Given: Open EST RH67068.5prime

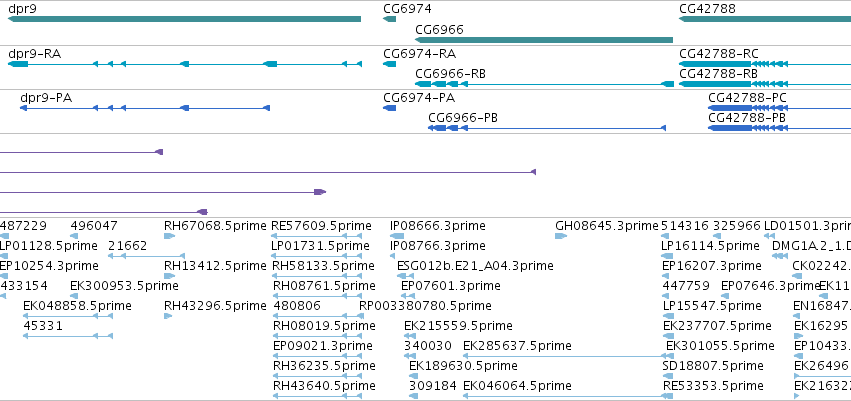Looking at the screenshot, I should (x=215, y=226).
